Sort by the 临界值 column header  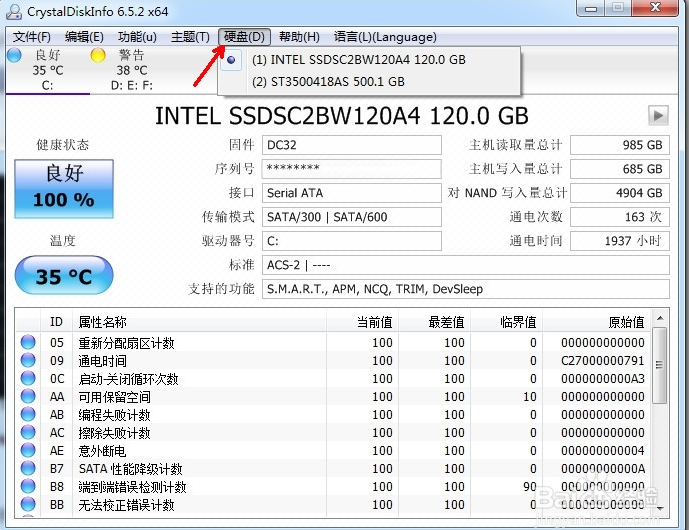click(x=507, y=322)
